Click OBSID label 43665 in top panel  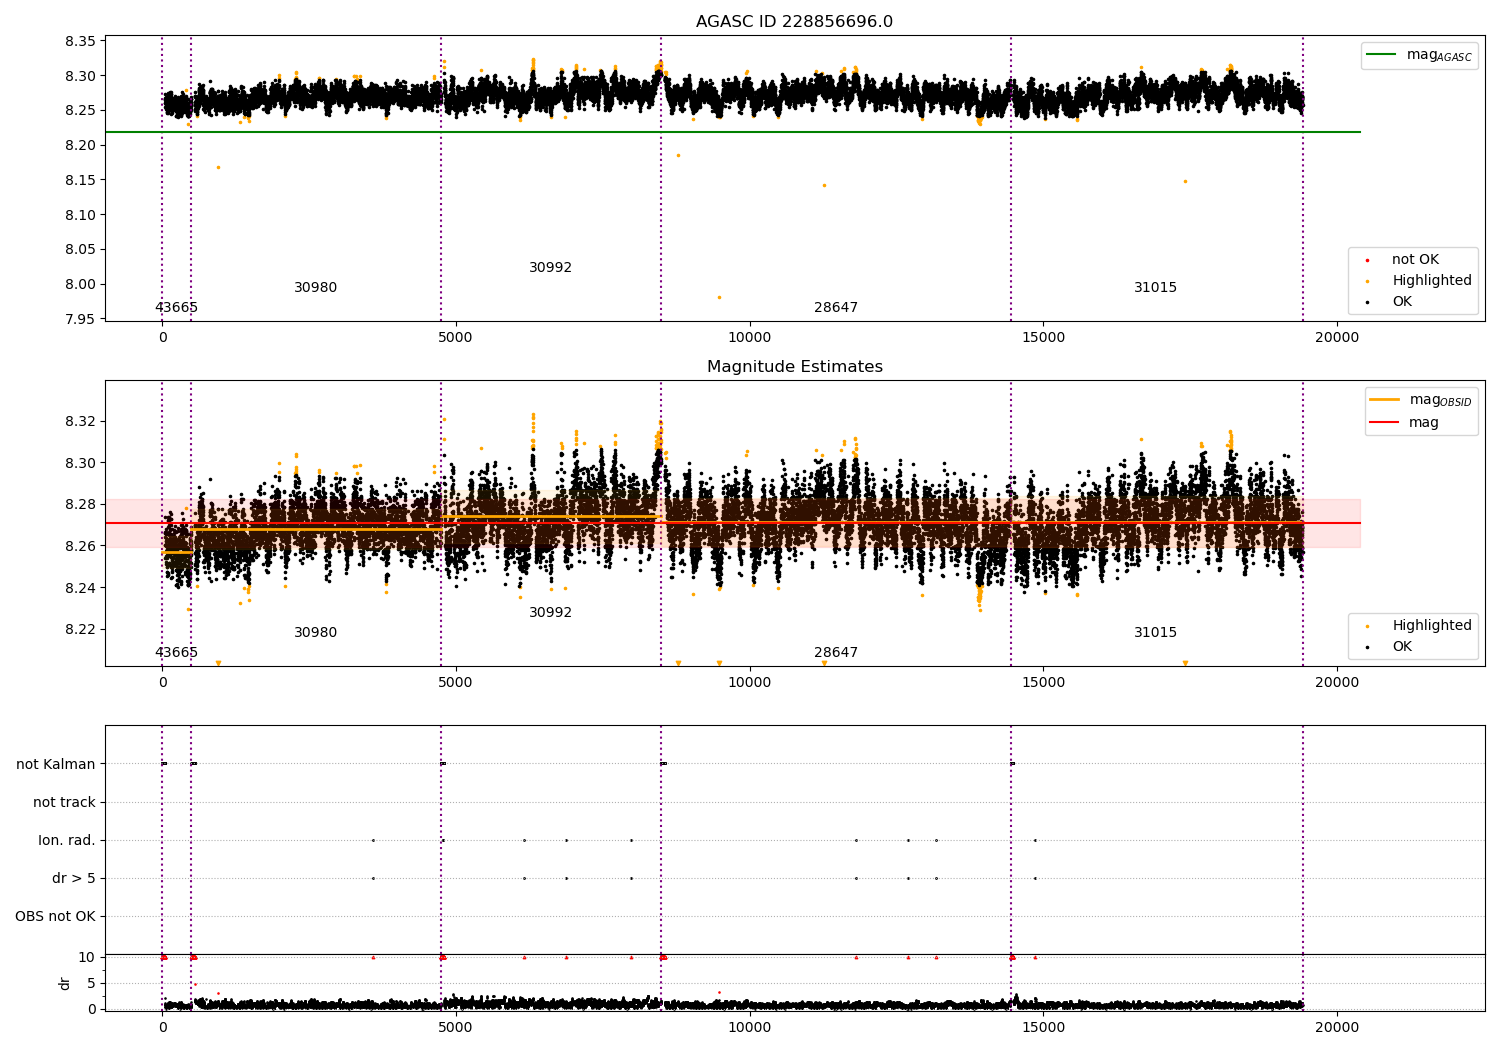176,308
